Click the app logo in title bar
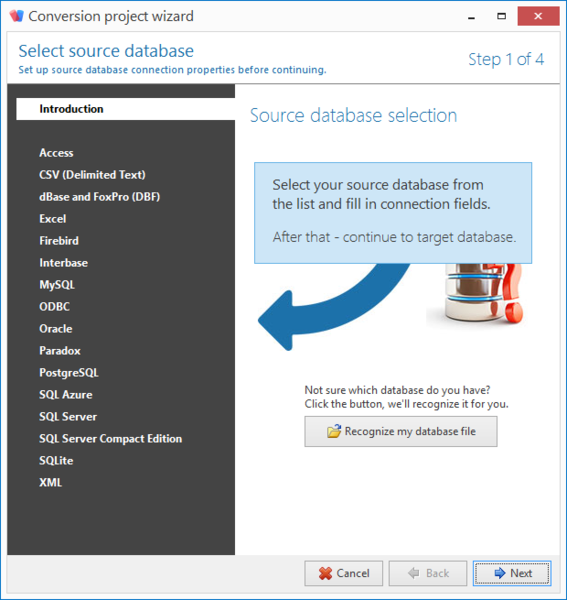The width and height of the screenshot is (567, 600). [x=16, y=16]
